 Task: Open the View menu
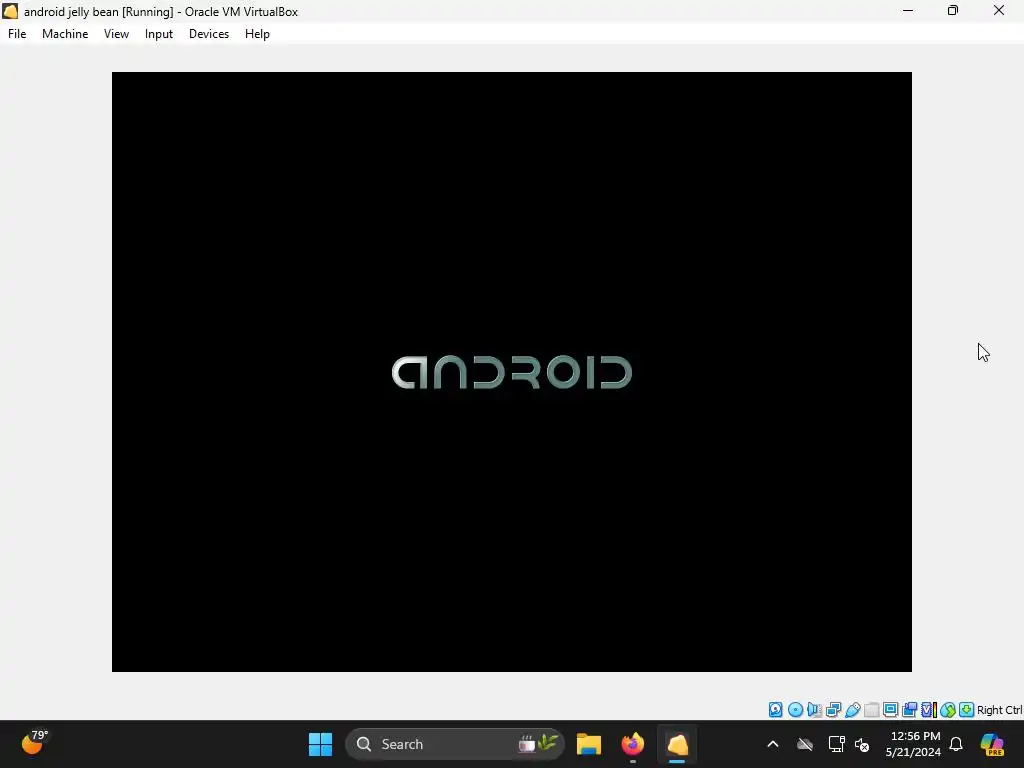coord(116,34)
